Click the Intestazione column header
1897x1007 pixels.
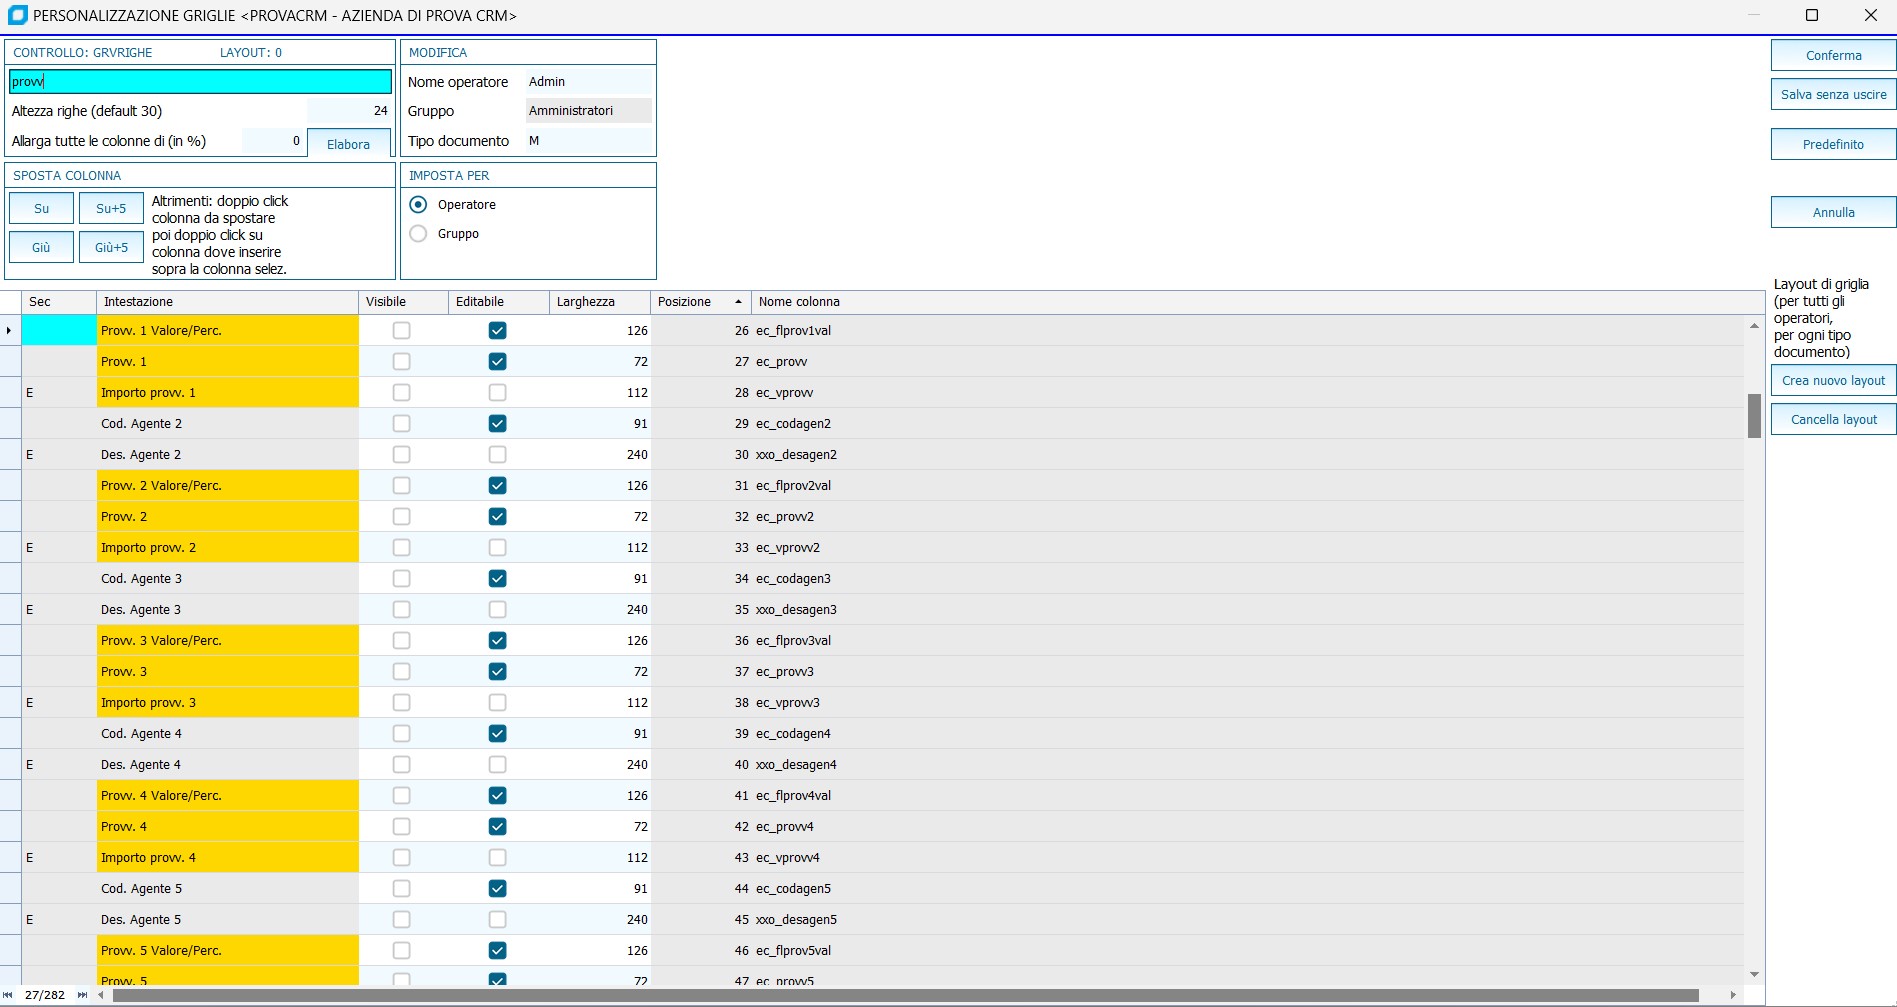(x=226, y=302)
